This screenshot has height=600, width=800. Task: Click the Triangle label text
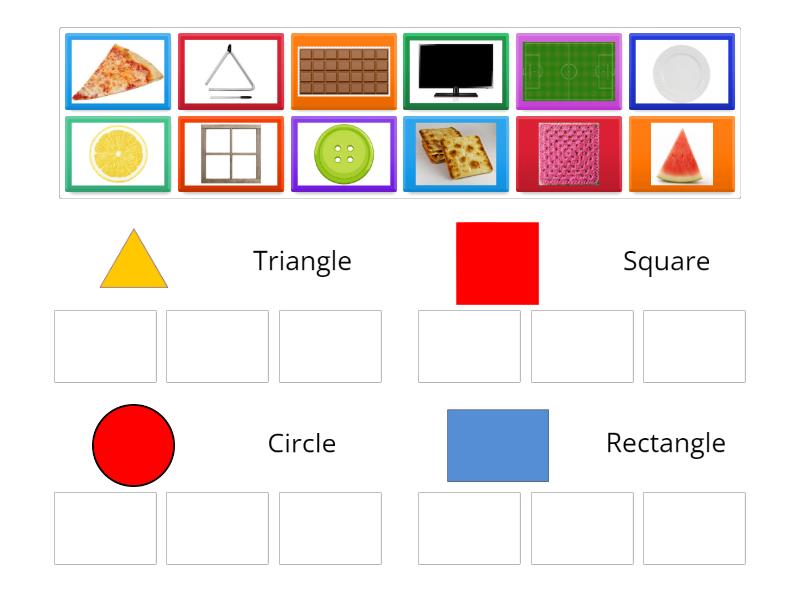click(x=302, y=261)
